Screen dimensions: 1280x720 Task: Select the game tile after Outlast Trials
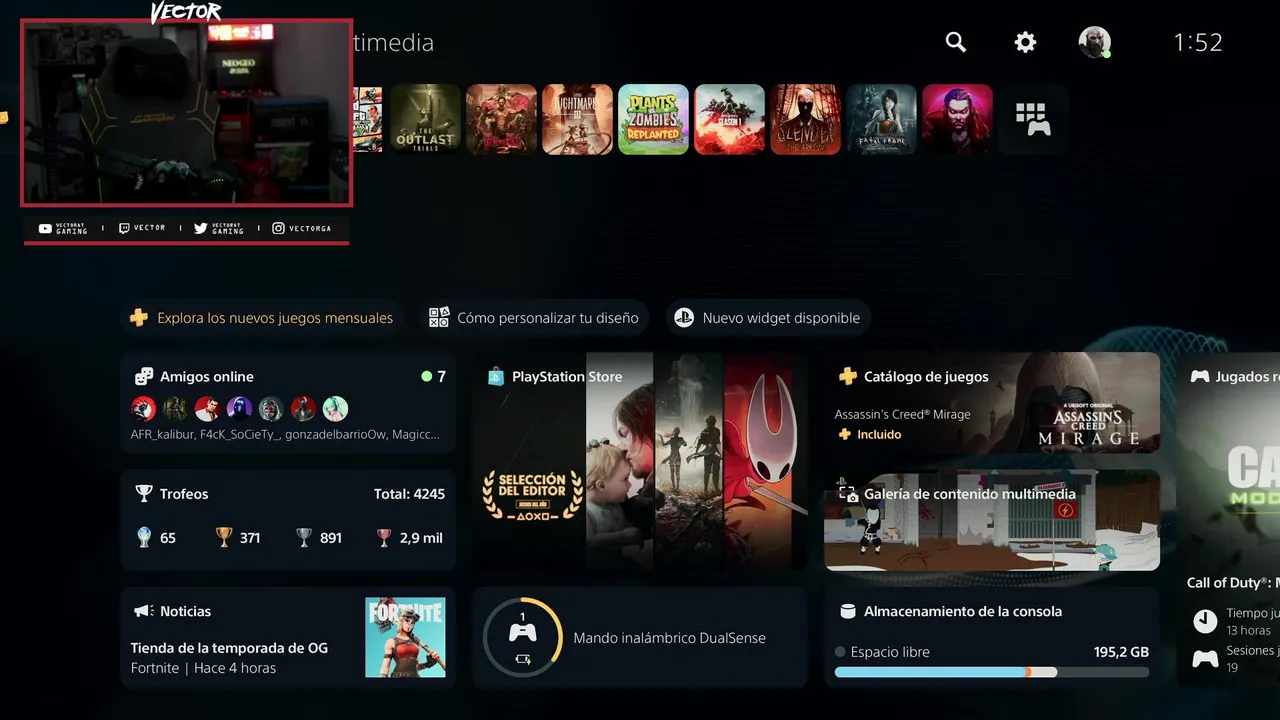(501, 119)
